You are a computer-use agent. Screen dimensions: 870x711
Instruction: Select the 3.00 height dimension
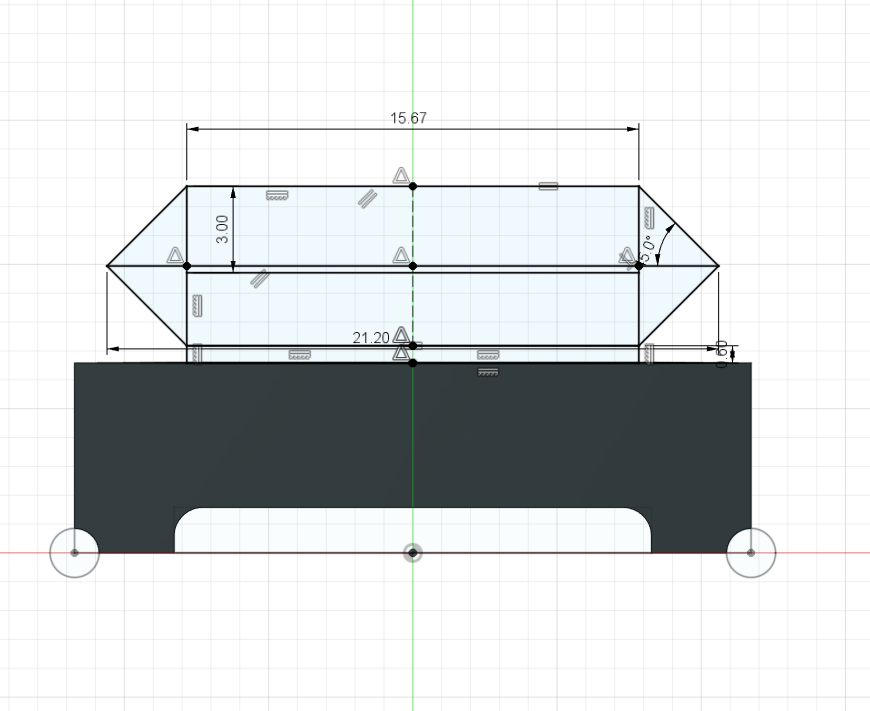tap(222, 229)
